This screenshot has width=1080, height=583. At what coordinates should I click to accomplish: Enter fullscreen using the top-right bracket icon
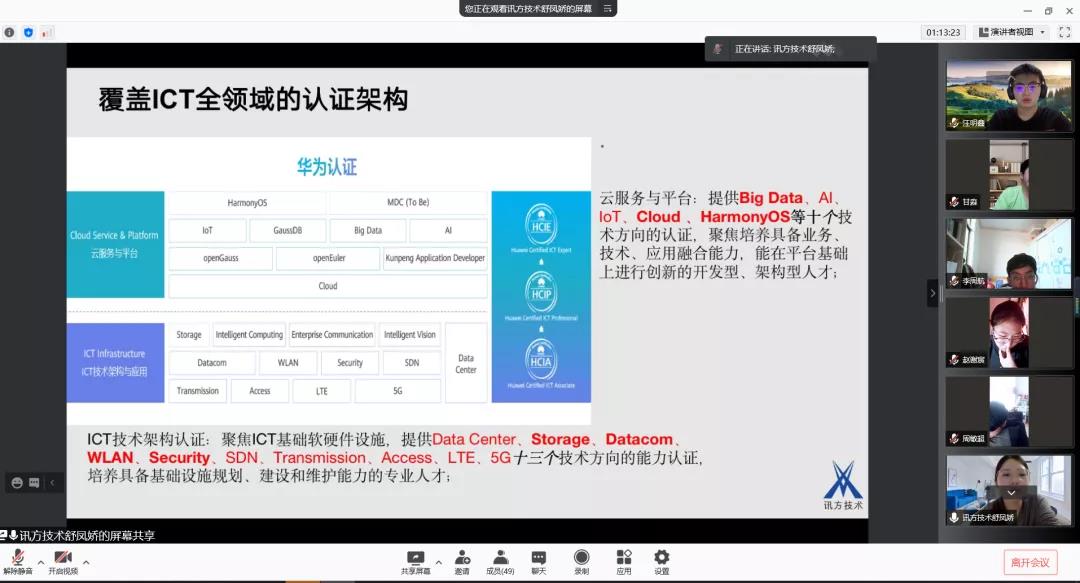tap(1063, 31)
